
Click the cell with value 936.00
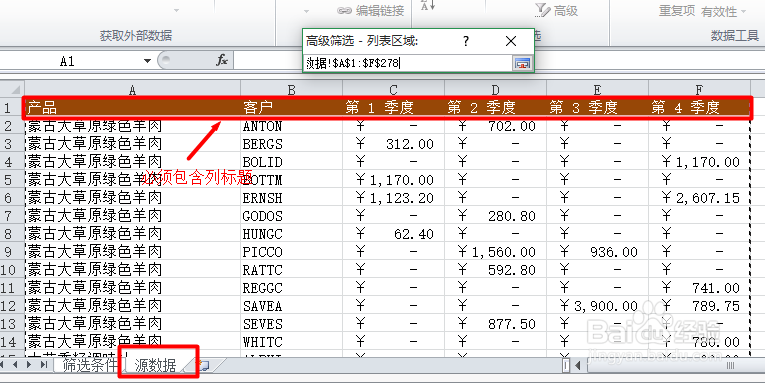click(x=597, y=252)
